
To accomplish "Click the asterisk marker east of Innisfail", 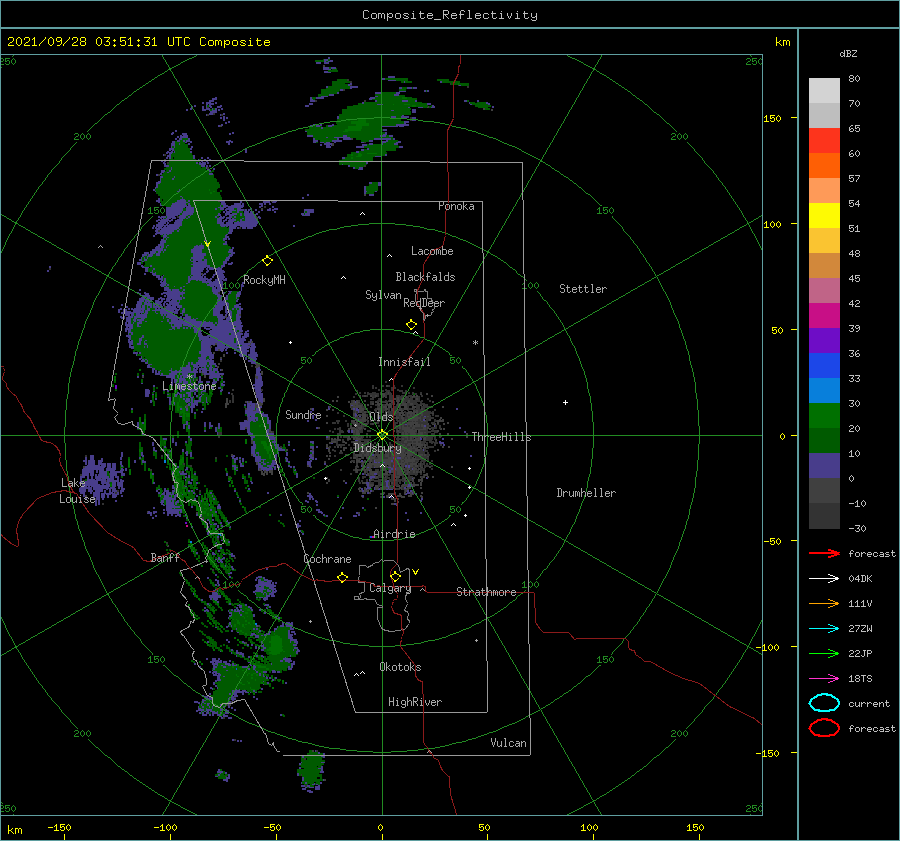I will point(475,343).
